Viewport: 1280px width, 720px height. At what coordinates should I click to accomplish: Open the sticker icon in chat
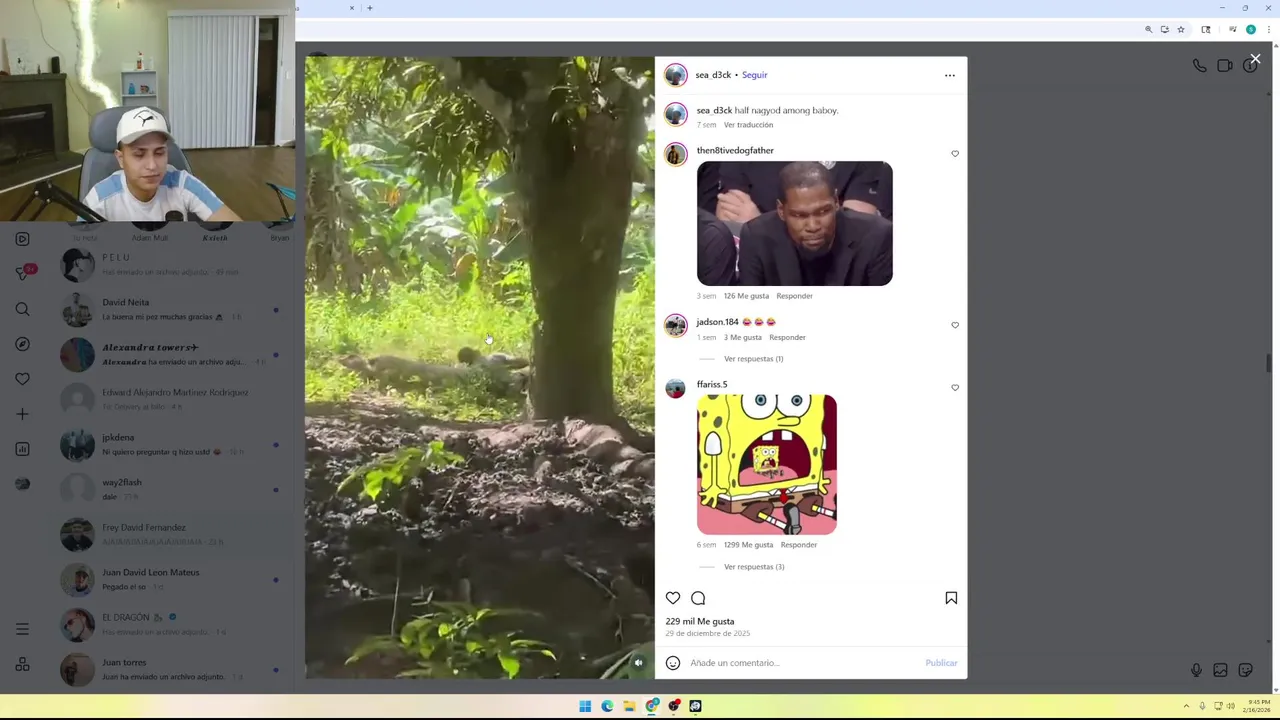point(1245,670)
